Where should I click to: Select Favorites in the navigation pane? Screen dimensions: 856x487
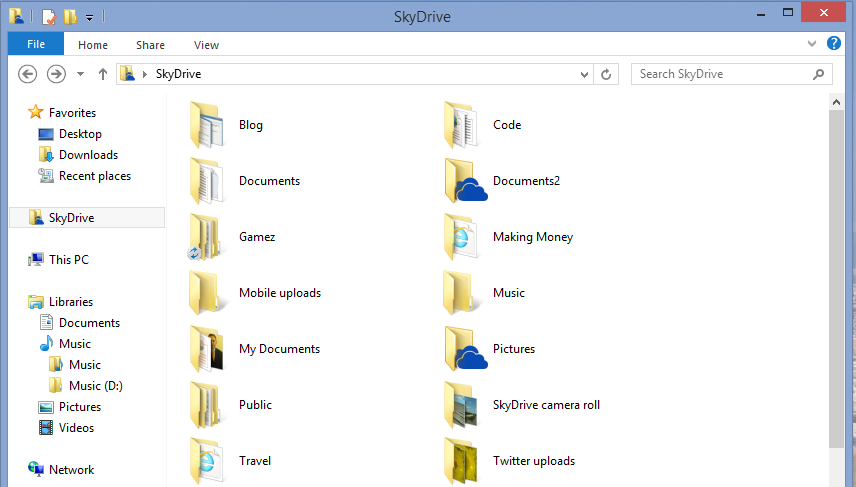click(x=72, y=112)
